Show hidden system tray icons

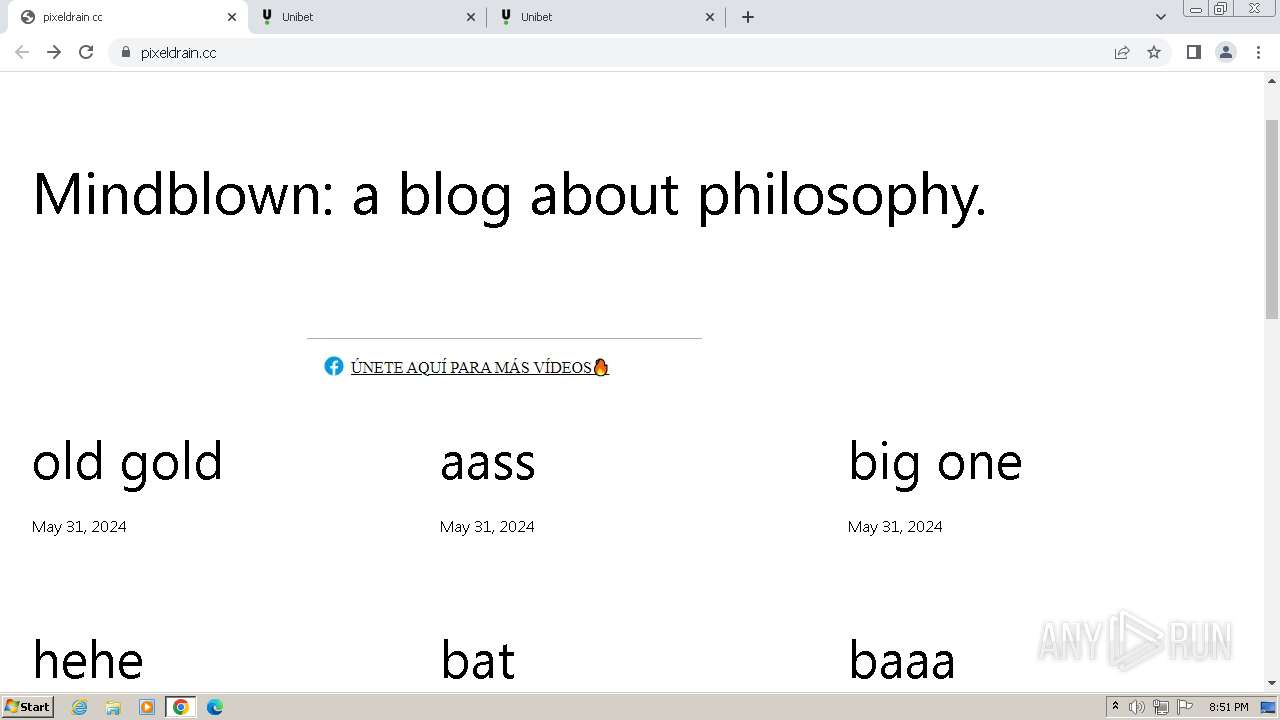[x=1115, y=707]
